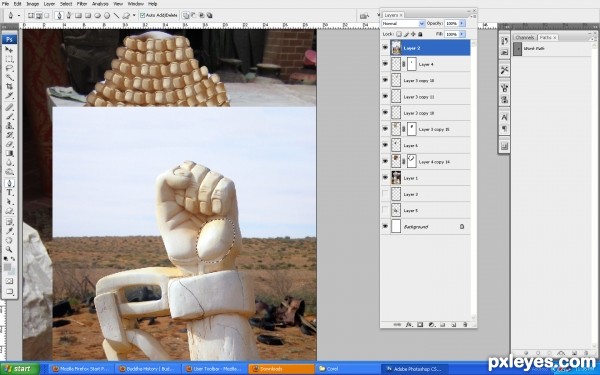Click Layer 4 mask thumbnail
Viewport: 600px width, 375px height.
click(x=411, y=64)
